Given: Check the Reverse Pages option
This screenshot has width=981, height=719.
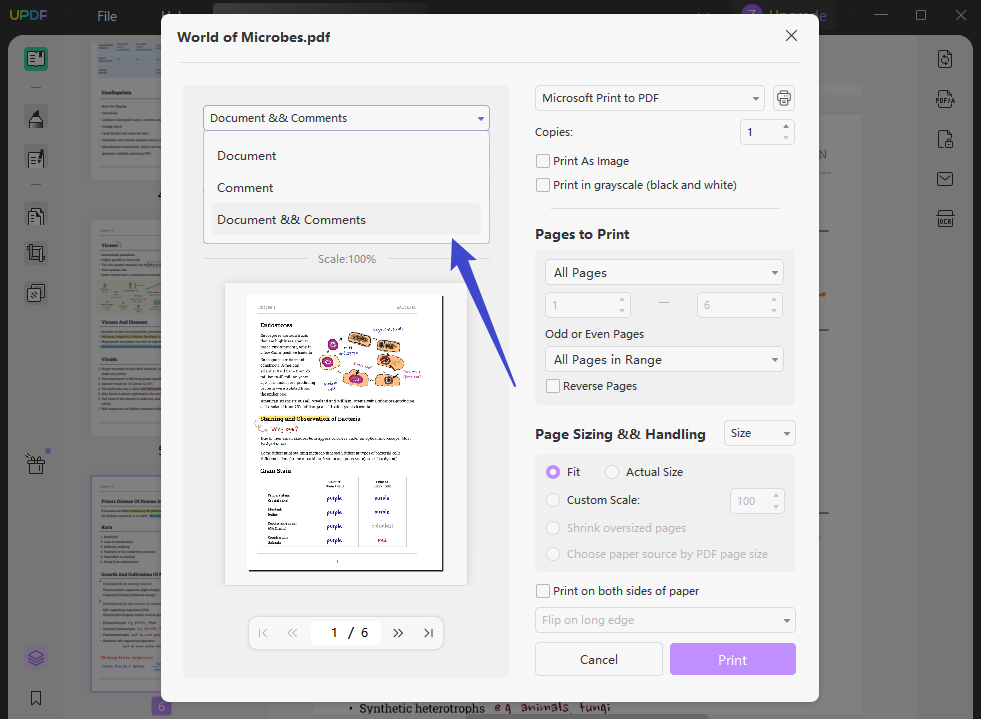Looking at the screenshot, I should (553, 386).
